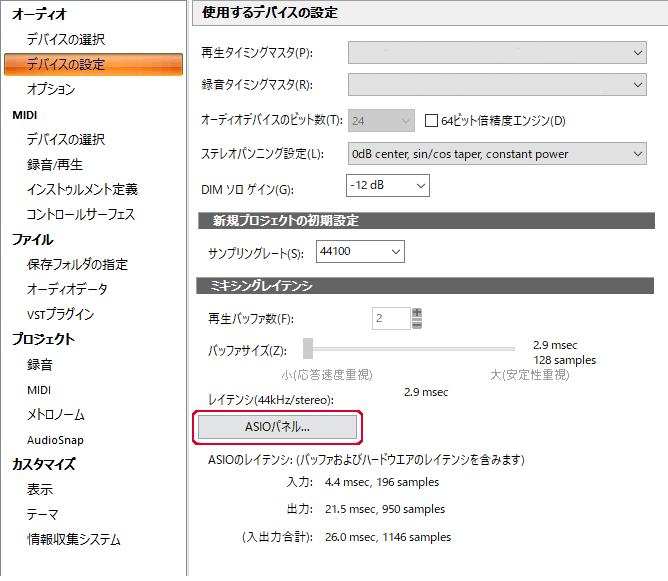Viewport: 668px width, 581px height.
Task: Click 128 samples buffer value
Action: pyautogui.click(x=564, y=360)
